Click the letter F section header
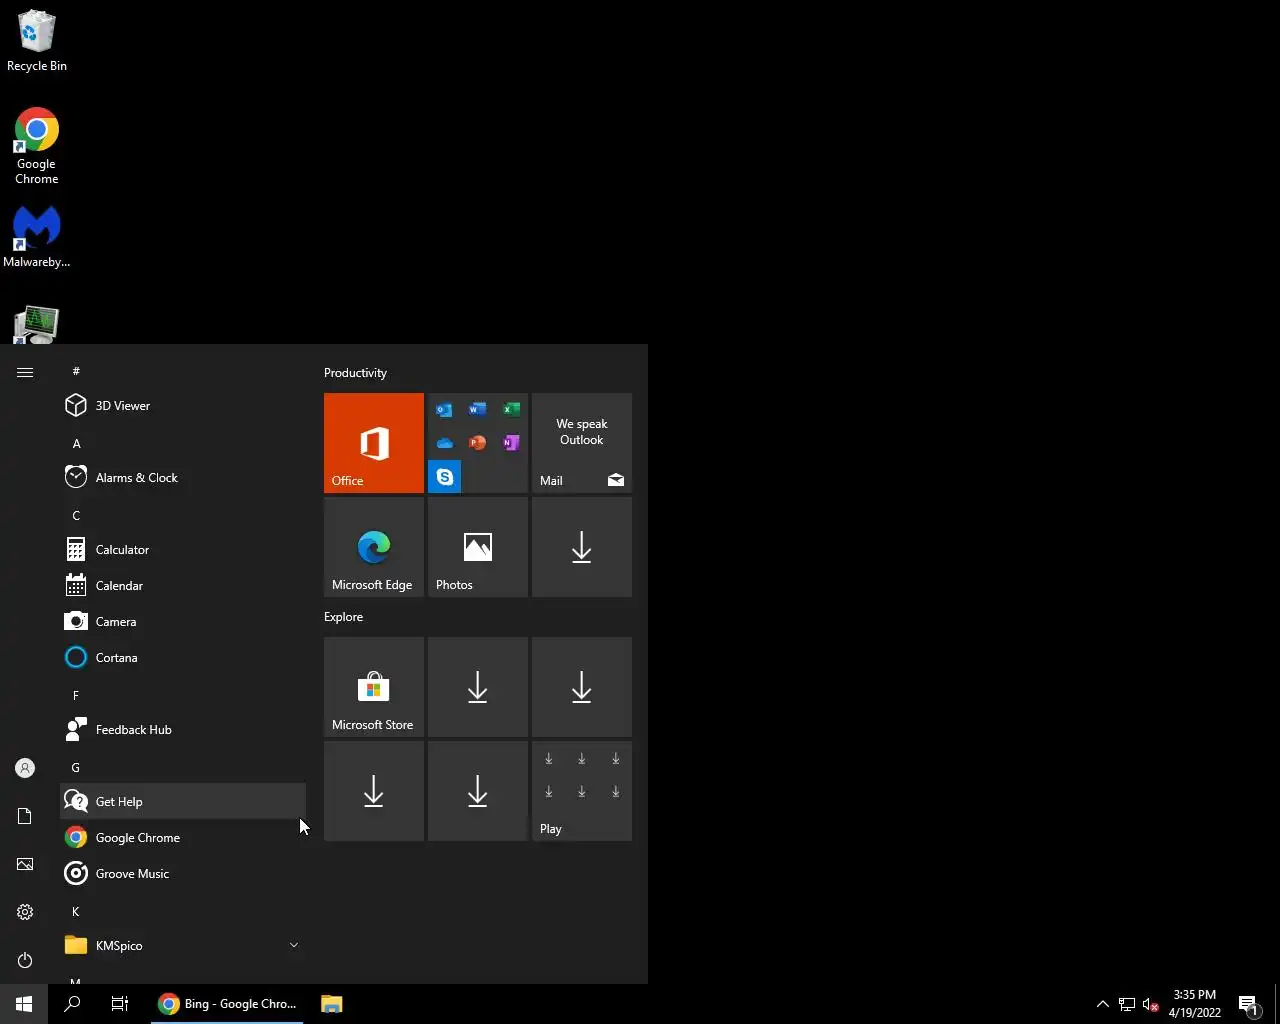Screen dimensions: 1280x1024 [75, 695]
